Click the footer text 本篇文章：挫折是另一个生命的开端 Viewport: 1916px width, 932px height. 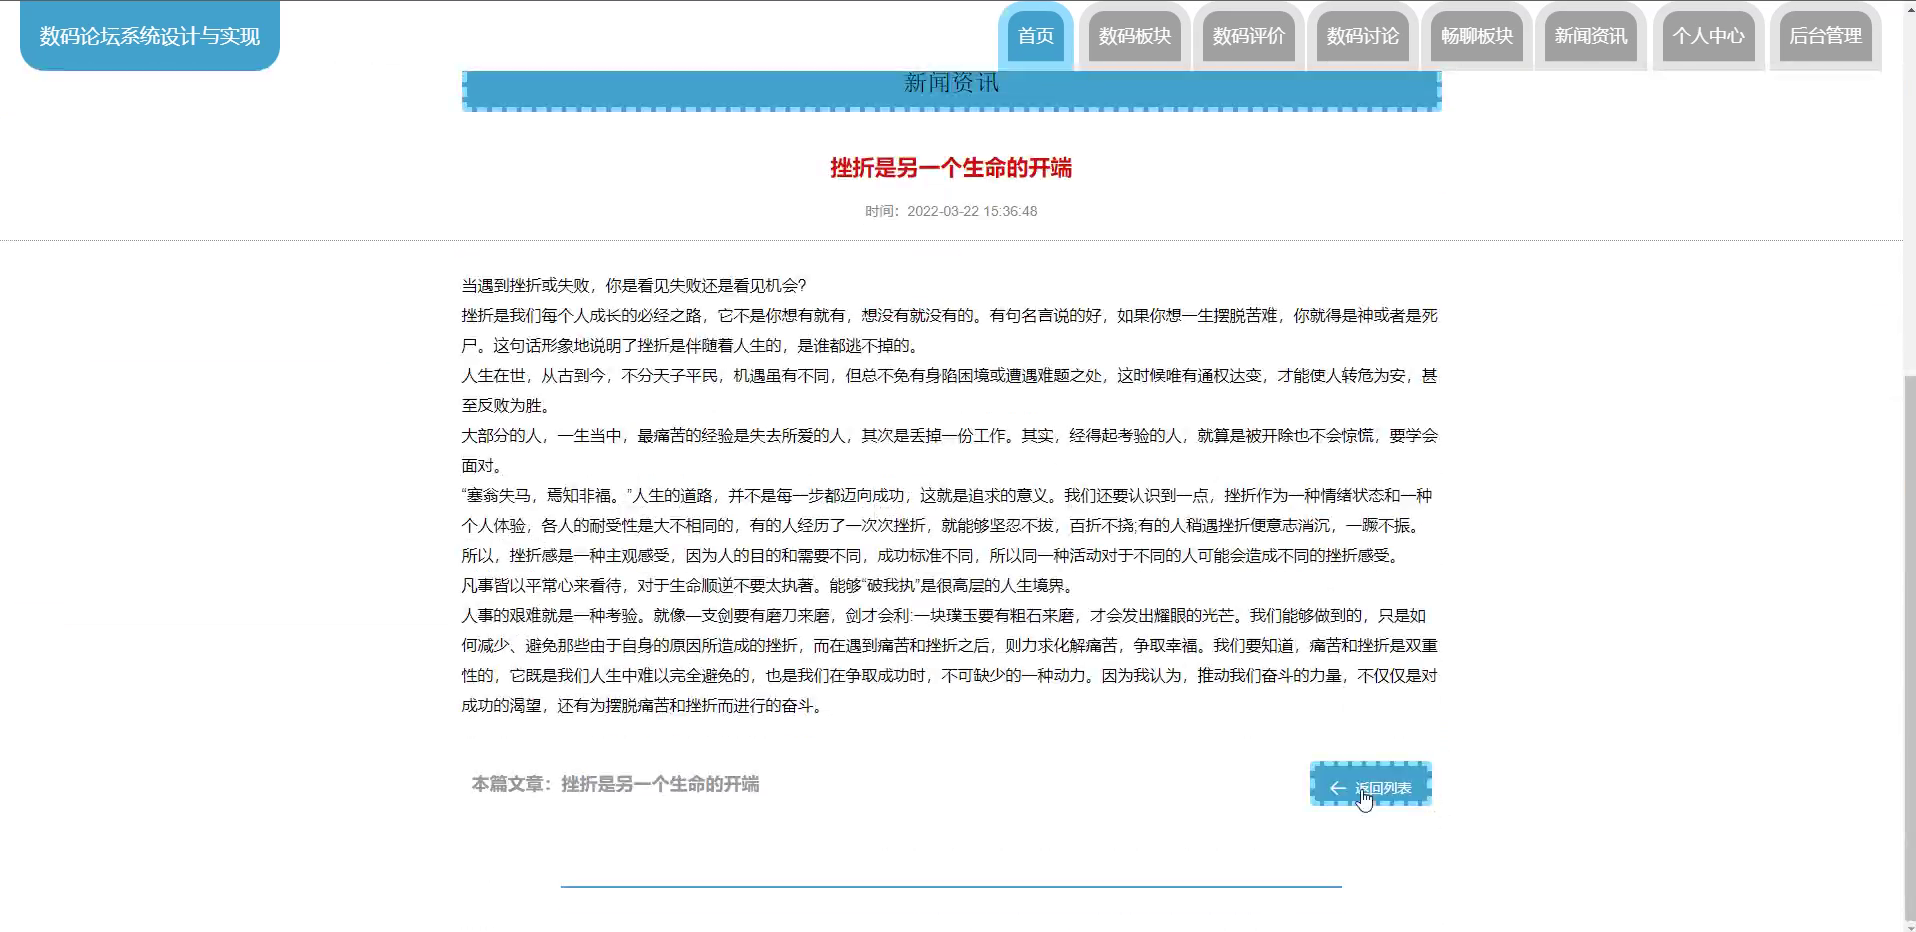pos(615,784)
